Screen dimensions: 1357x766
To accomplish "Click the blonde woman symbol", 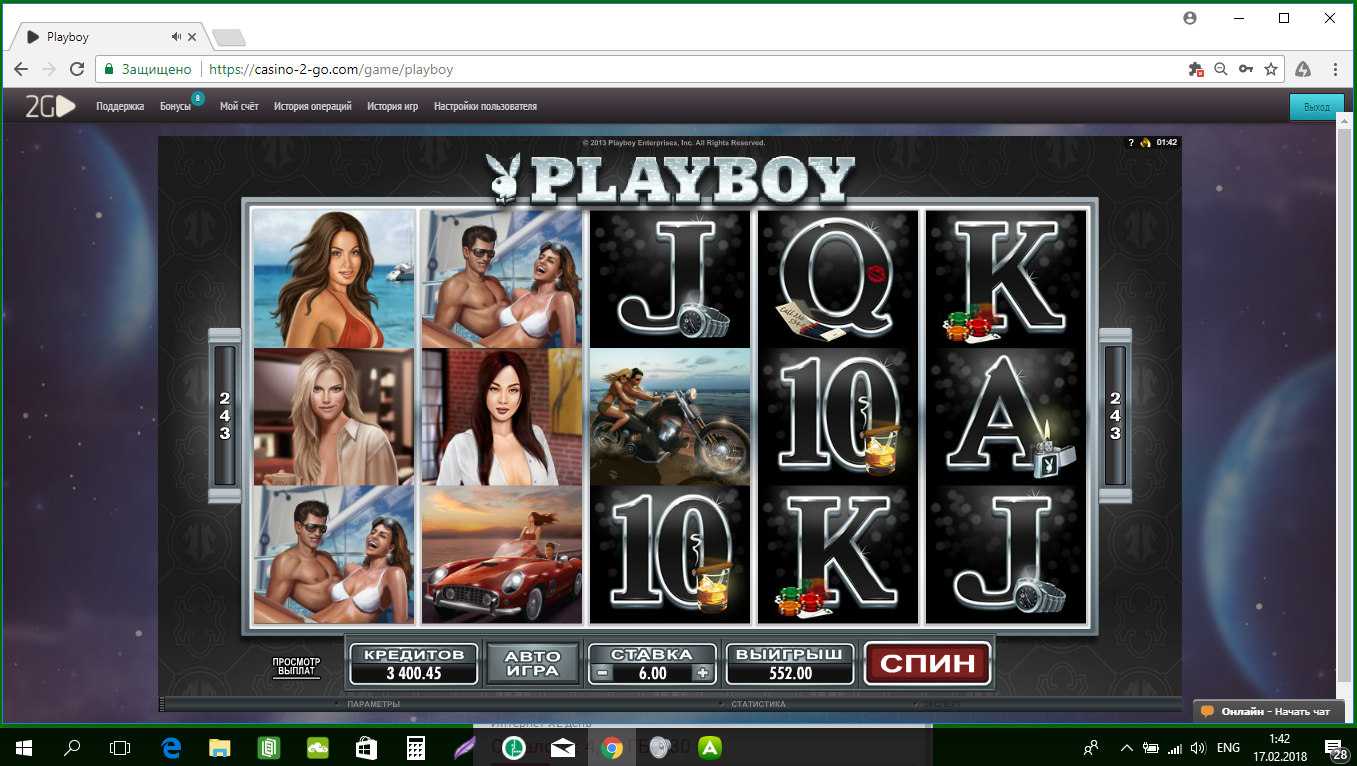I will point(334,417).
